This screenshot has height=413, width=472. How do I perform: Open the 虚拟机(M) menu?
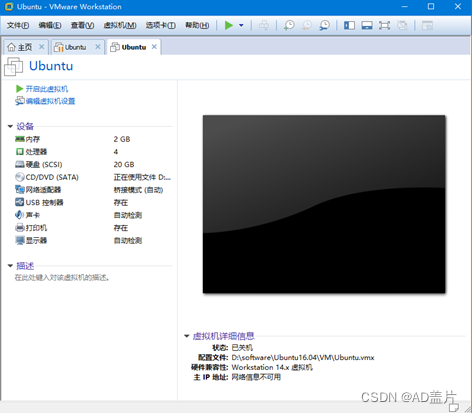coord(120,25)
